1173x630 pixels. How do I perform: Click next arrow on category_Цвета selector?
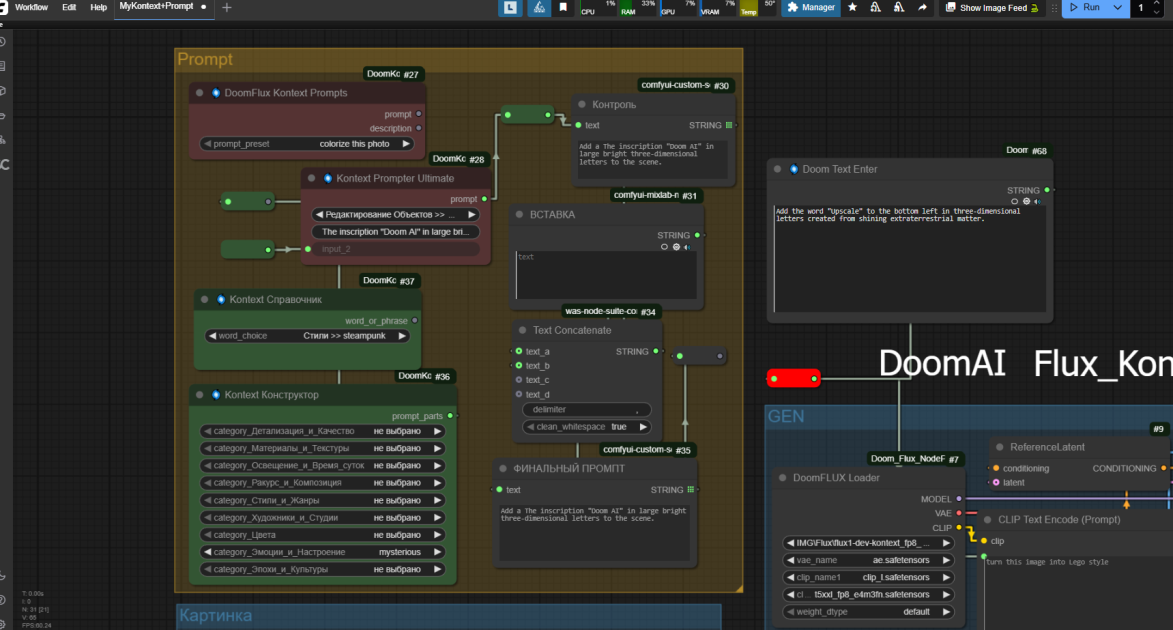(438, 535)
